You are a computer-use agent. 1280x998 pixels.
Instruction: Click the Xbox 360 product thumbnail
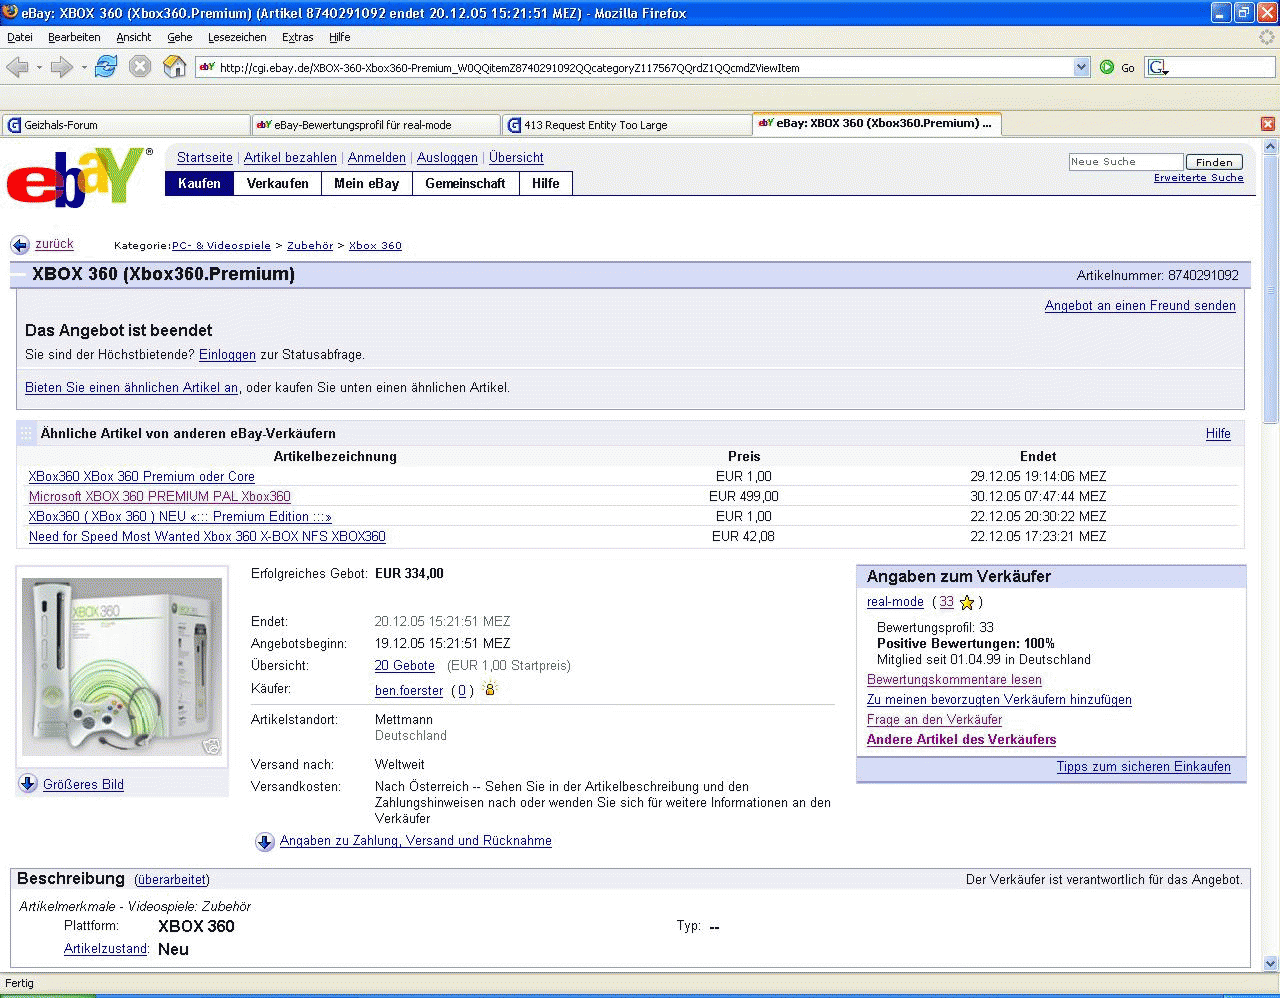click(x=122, y=667)
